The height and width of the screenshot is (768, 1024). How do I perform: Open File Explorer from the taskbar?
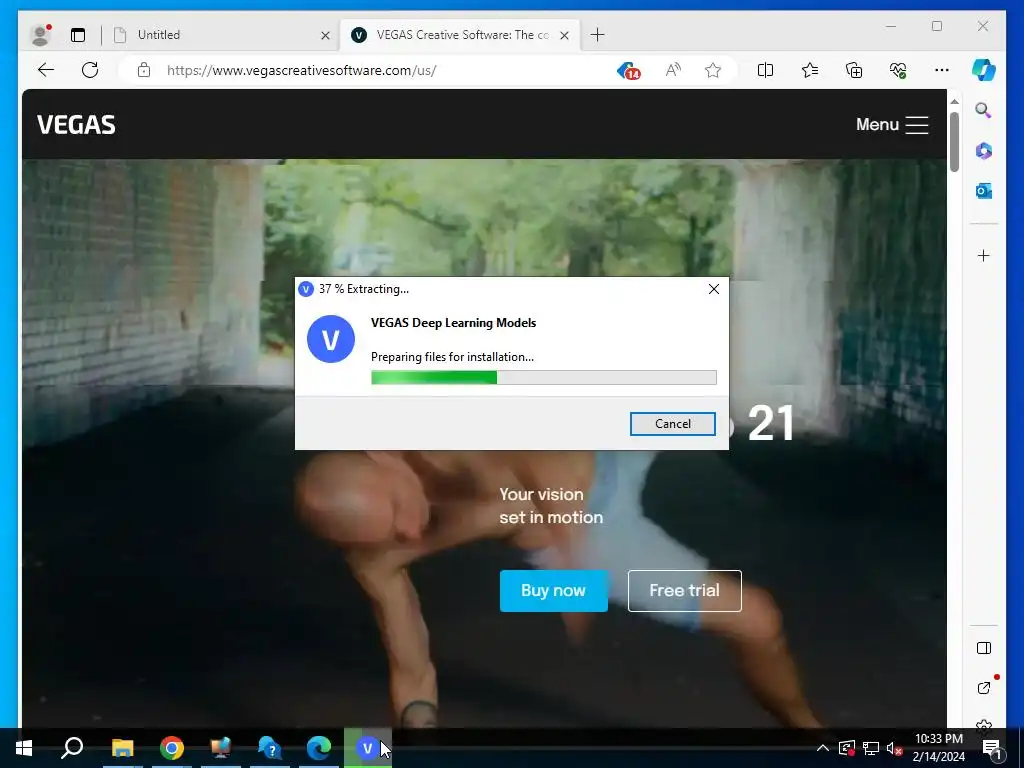[122, 748]
